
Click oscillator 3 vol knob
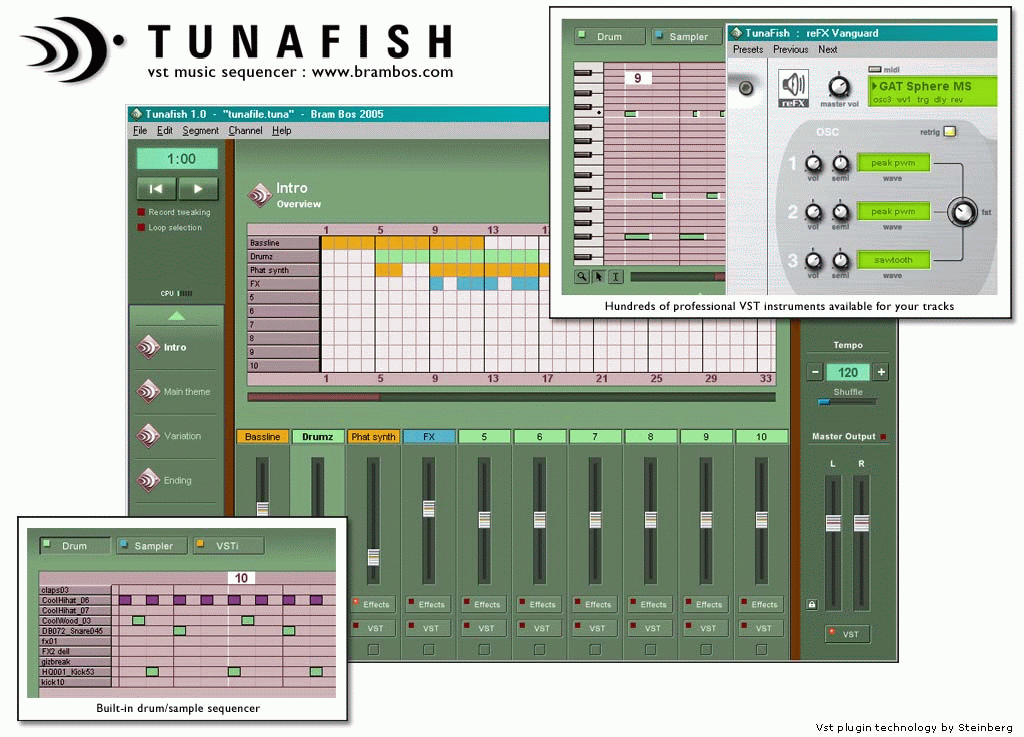[x=813, y=261]
